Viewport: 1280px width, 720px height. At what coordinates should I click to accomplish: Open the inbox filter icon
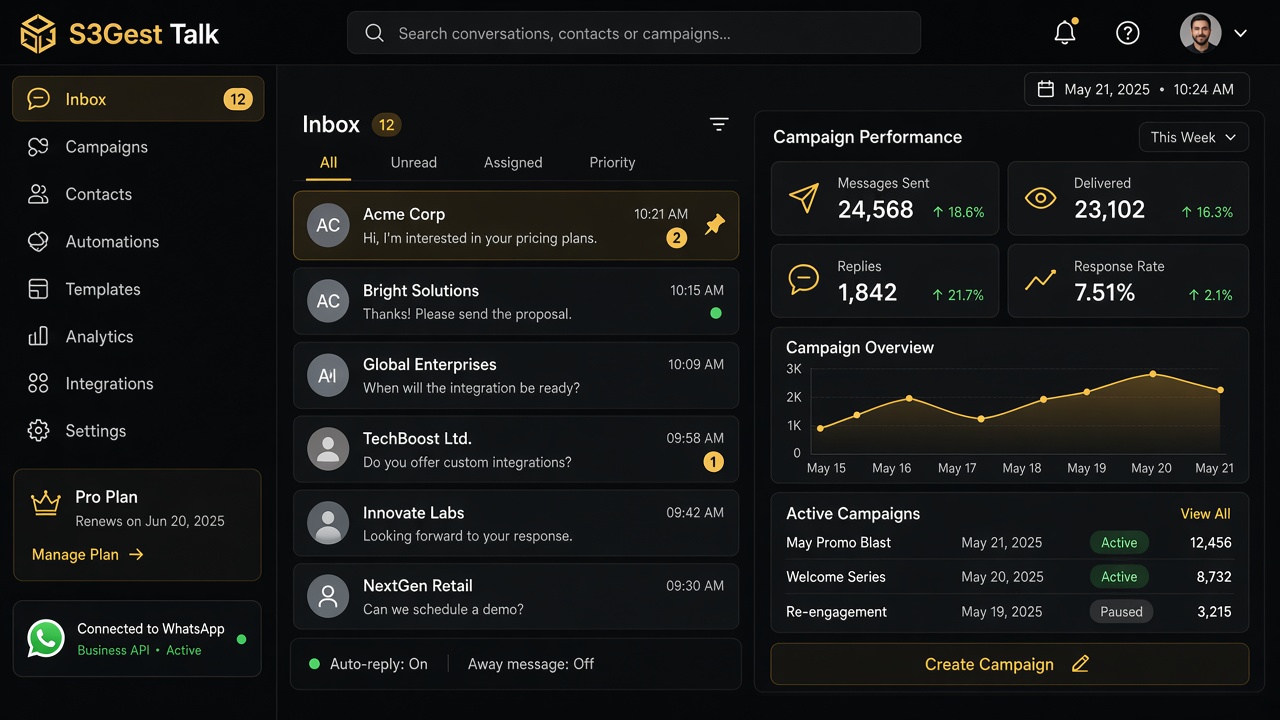719,124
